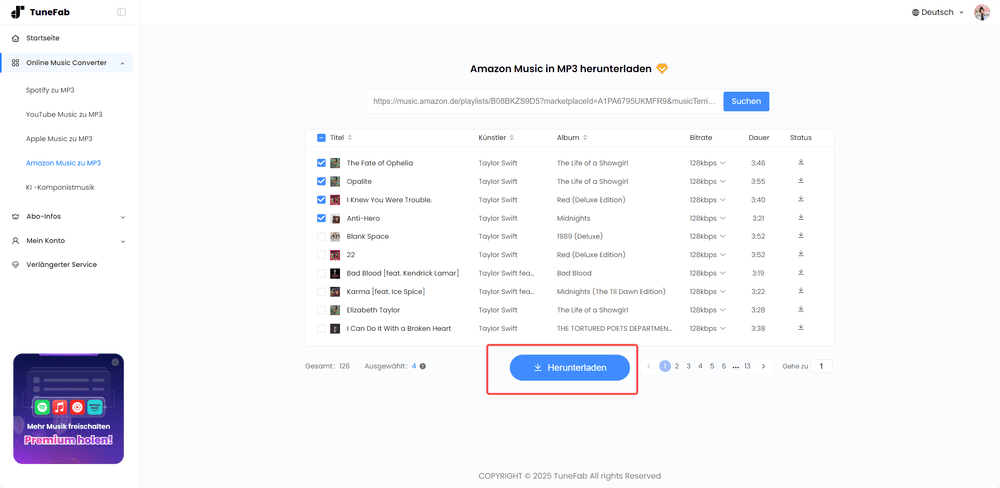Screen dimensions: 1000x488
Task: Sort by Titel column arrows
Action: click(349, 138)
